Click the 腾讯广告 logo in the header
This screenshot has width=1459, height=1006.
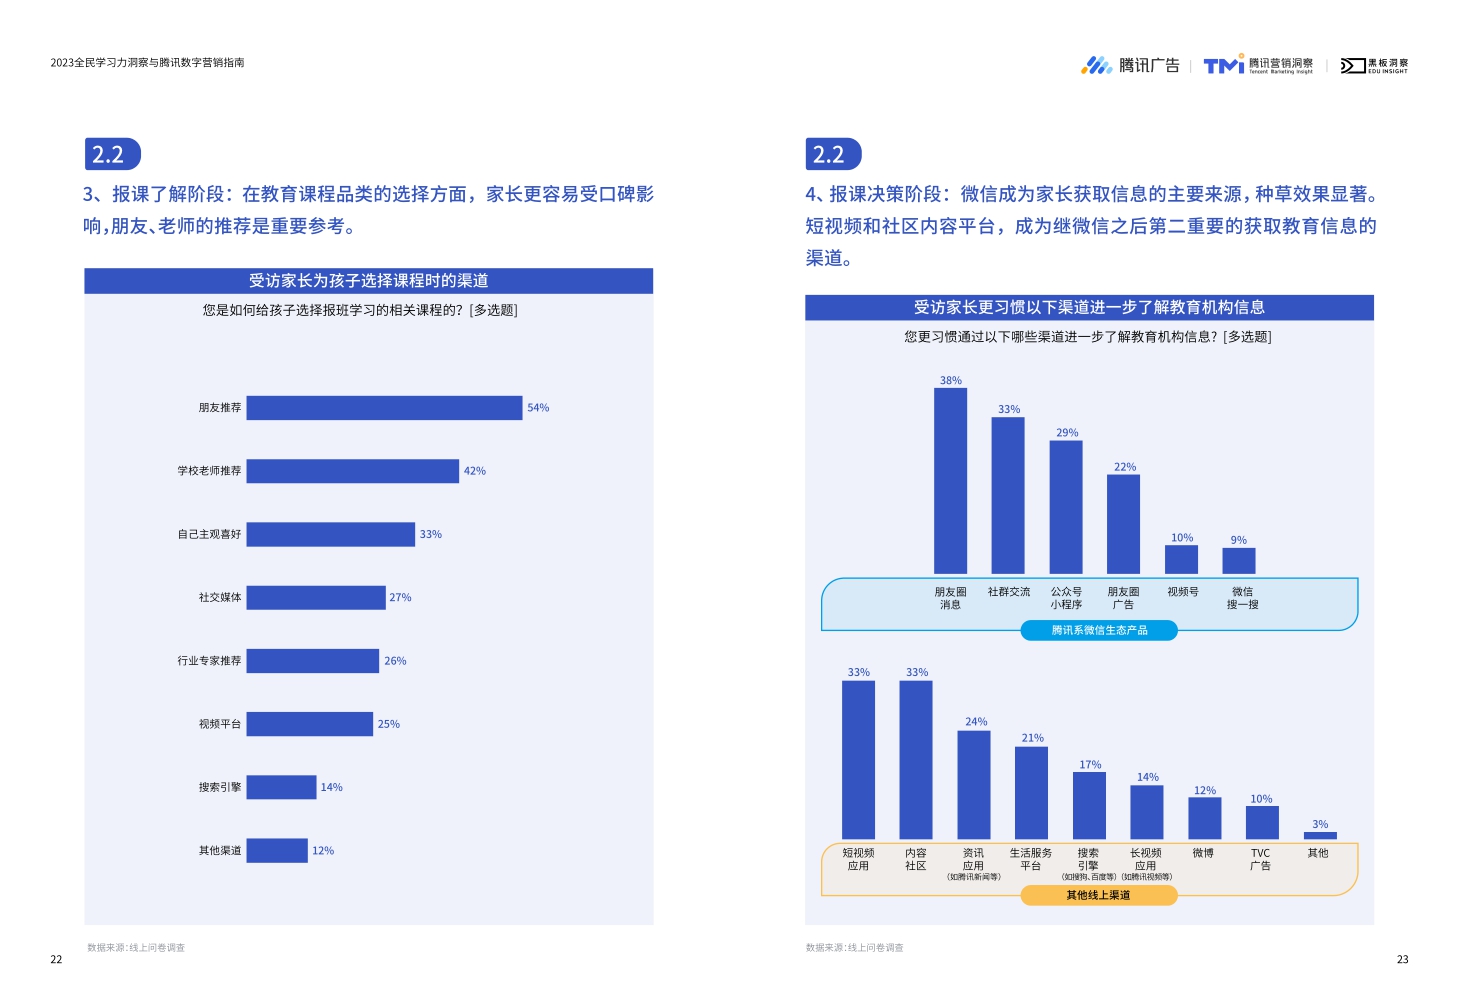[1135, 65]
